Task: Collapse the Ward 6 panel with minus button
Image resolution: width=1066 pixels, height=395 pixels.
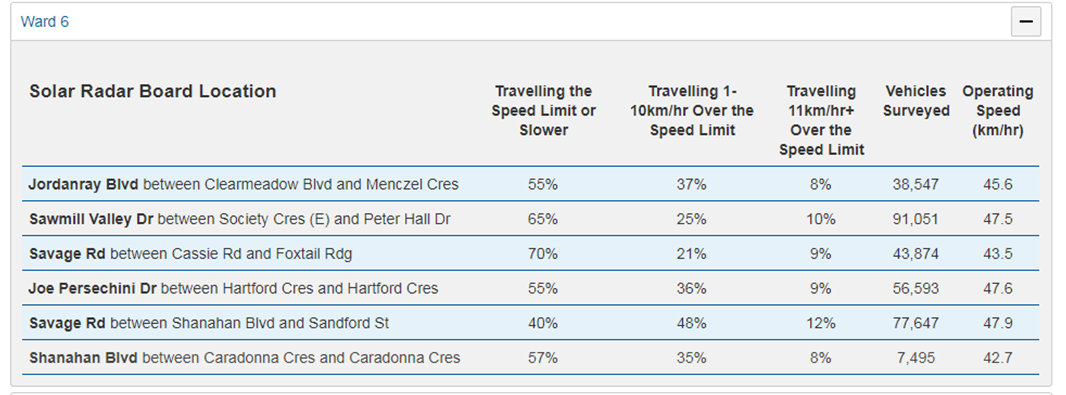Action: click(1025, 22)
